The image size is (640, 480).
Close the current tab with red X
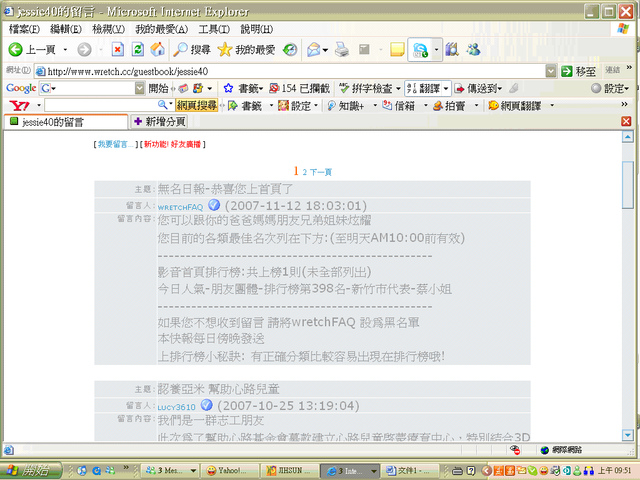click(626, 121)
